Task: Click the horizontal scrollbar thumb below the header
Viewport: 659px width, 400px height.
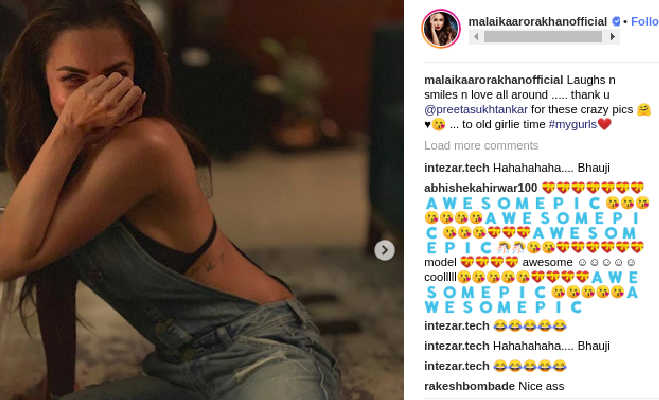Action: (x=543, y=37)
